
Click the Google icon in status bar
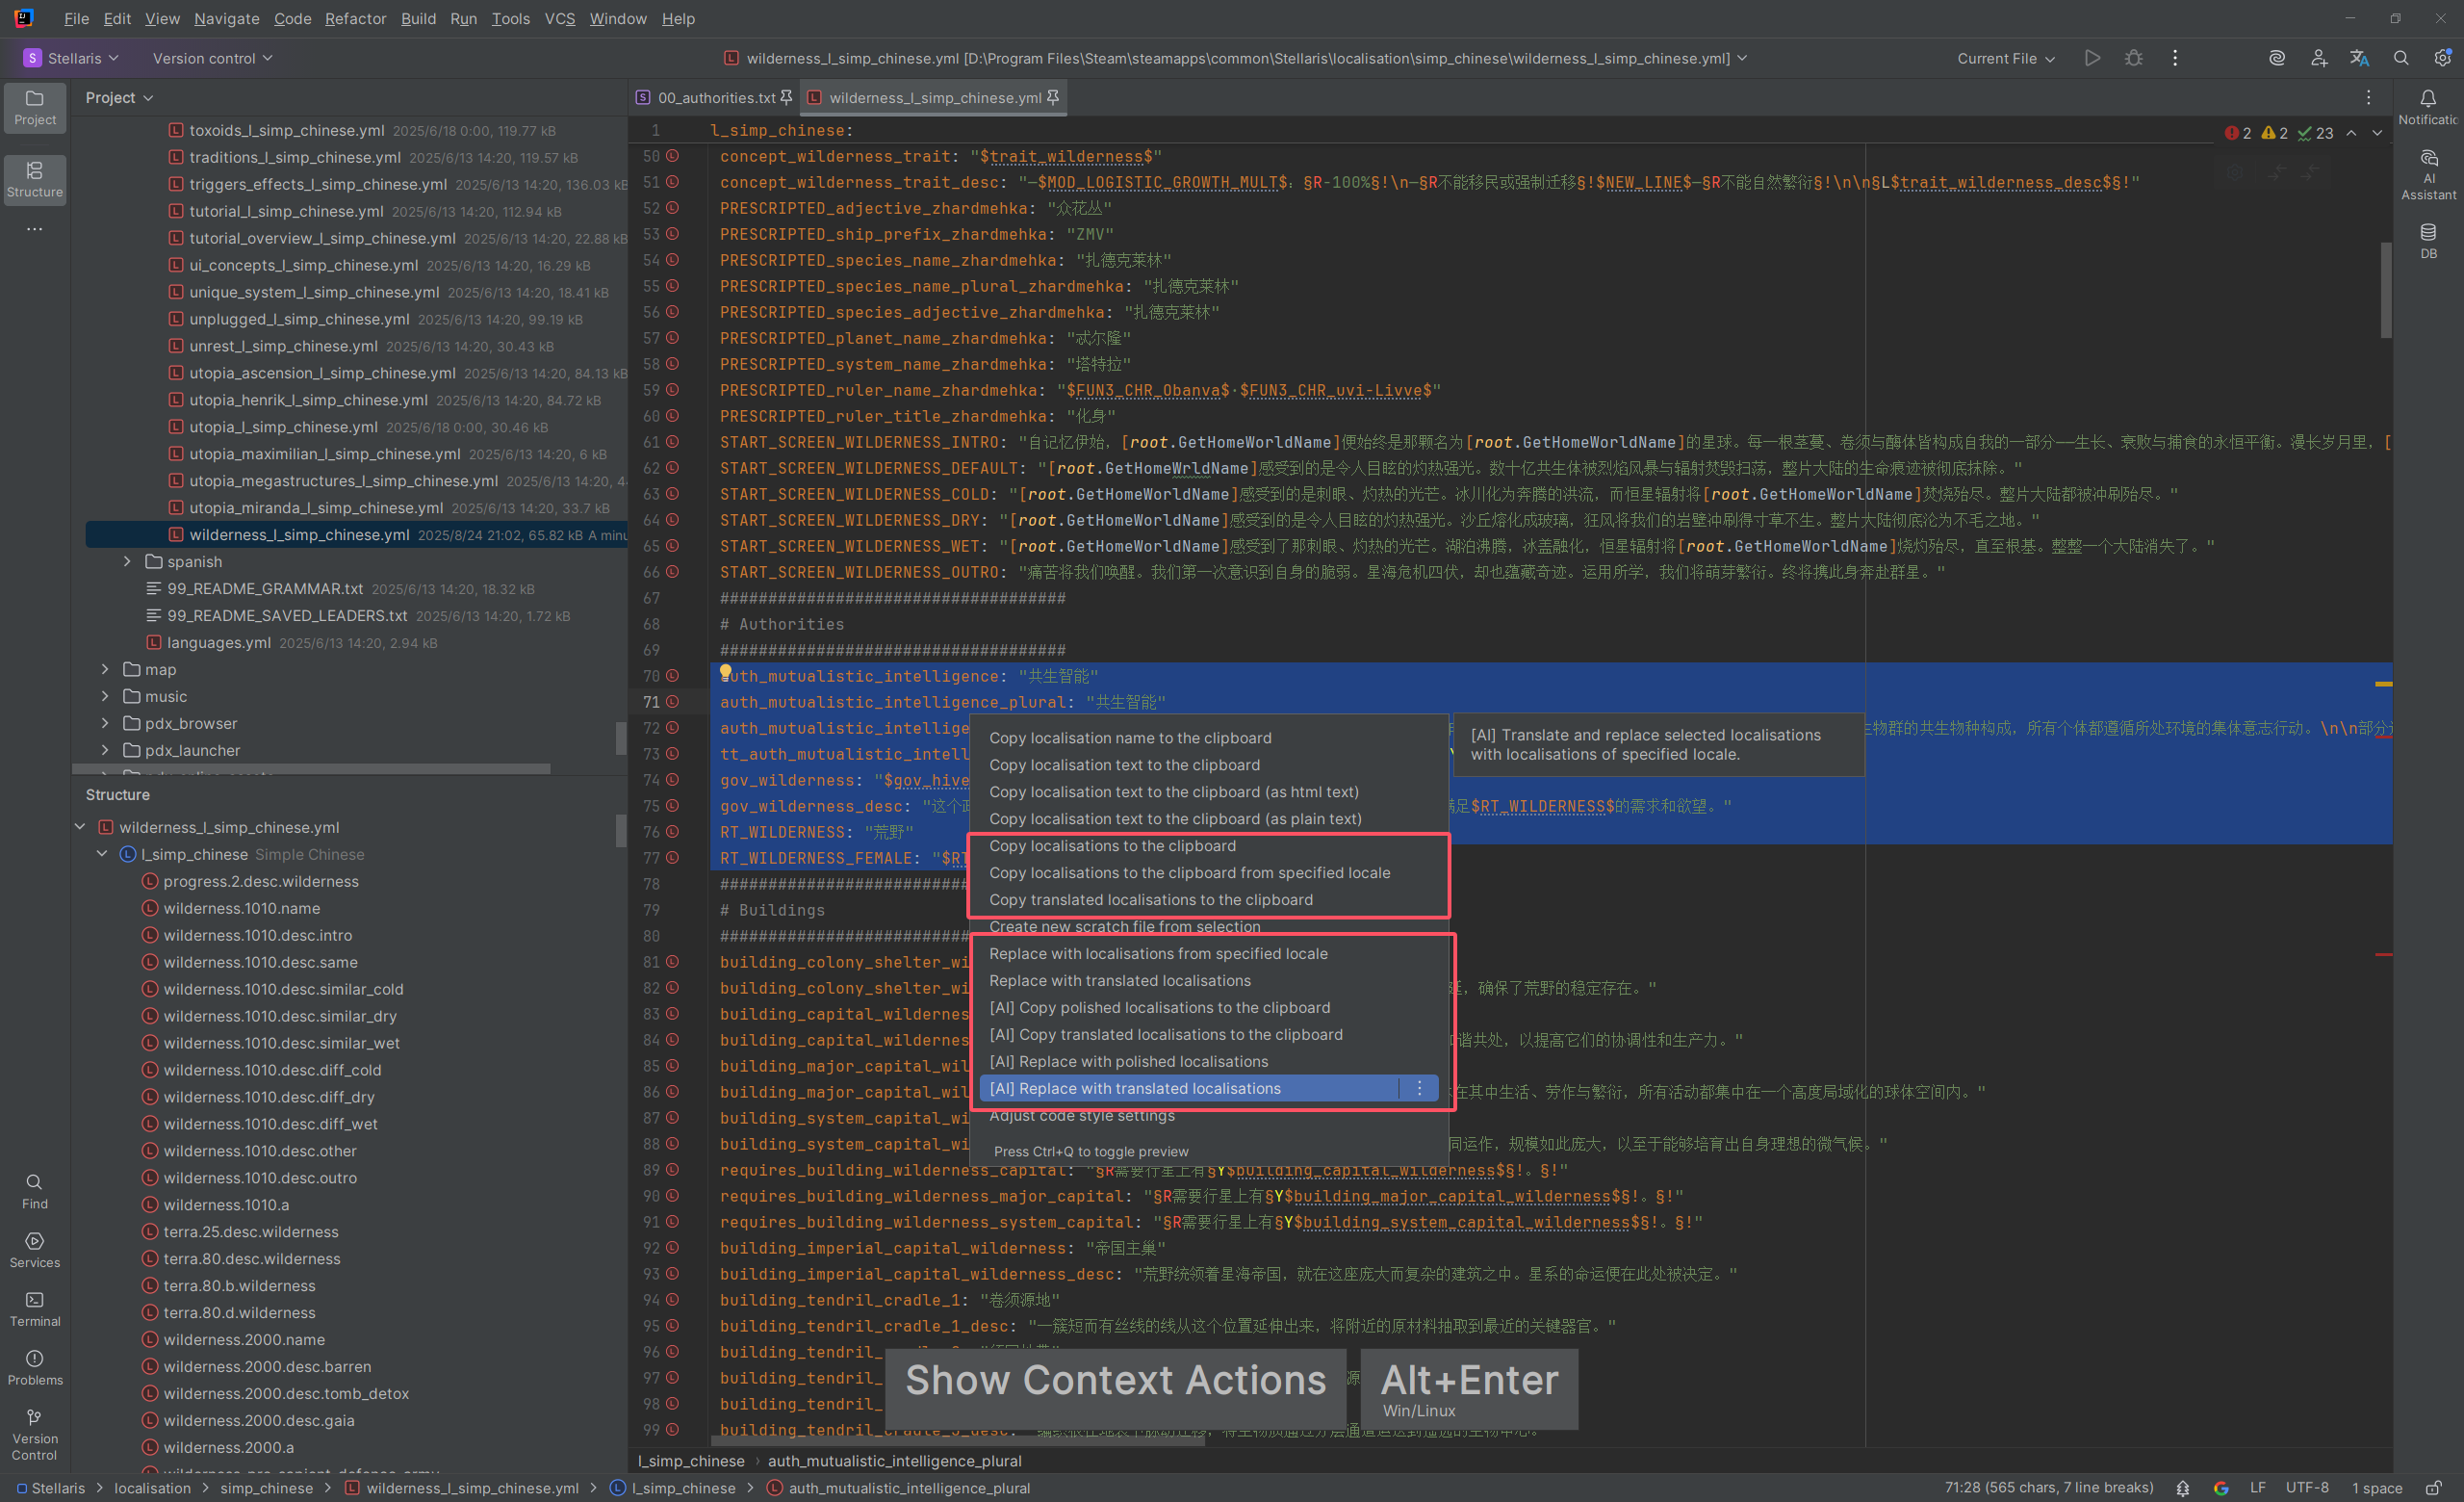(2220, 1488)
